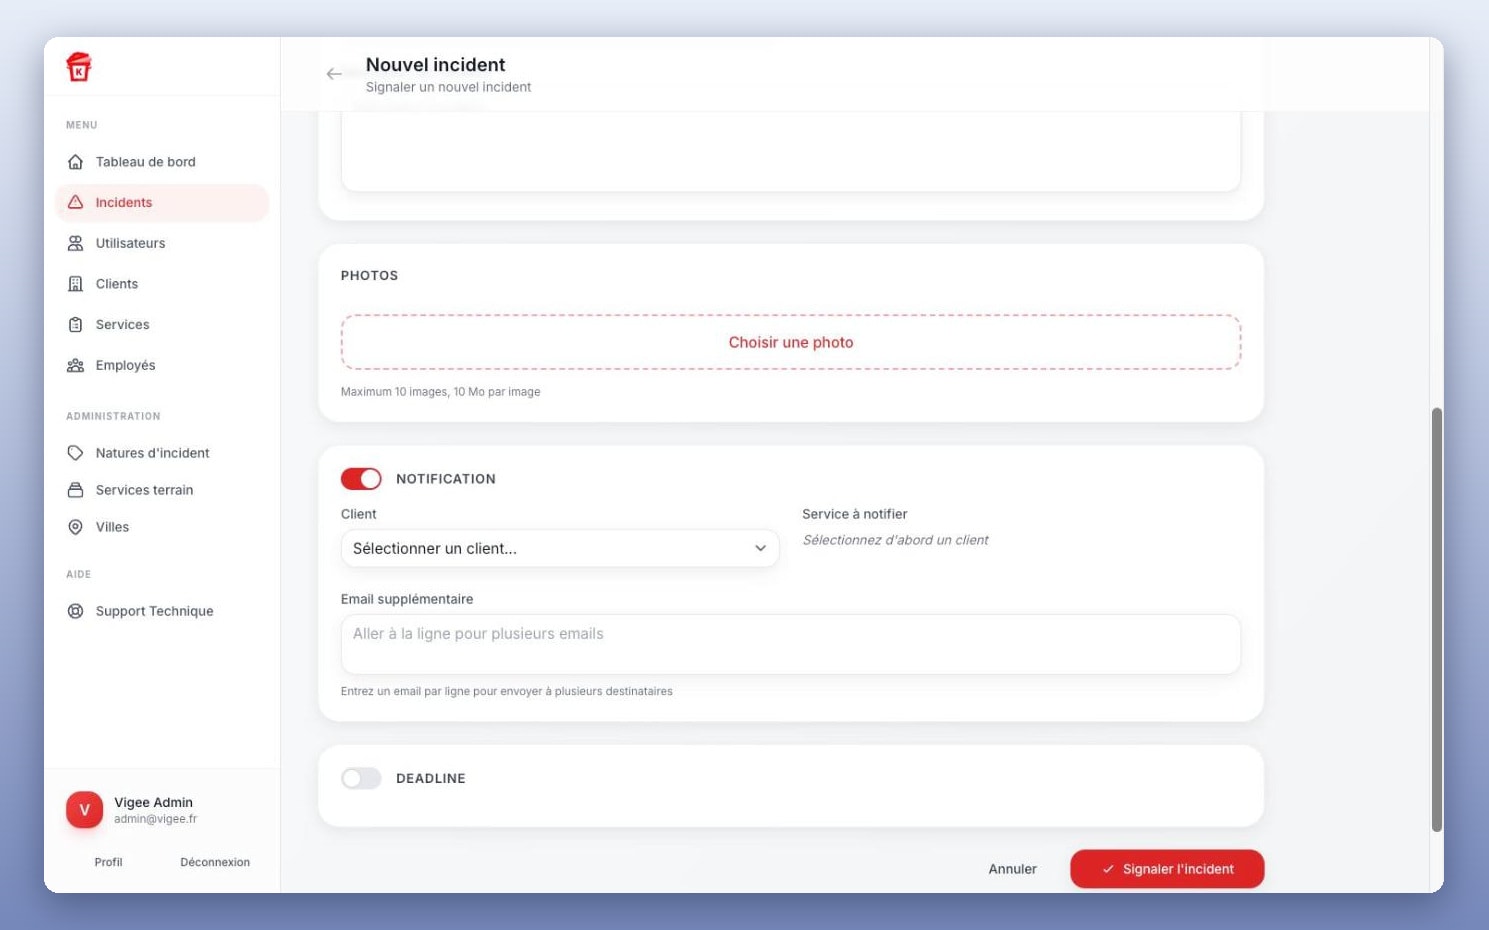Click Choisir une photo upload button
The image size is (1489, 930).
point(791,342)
